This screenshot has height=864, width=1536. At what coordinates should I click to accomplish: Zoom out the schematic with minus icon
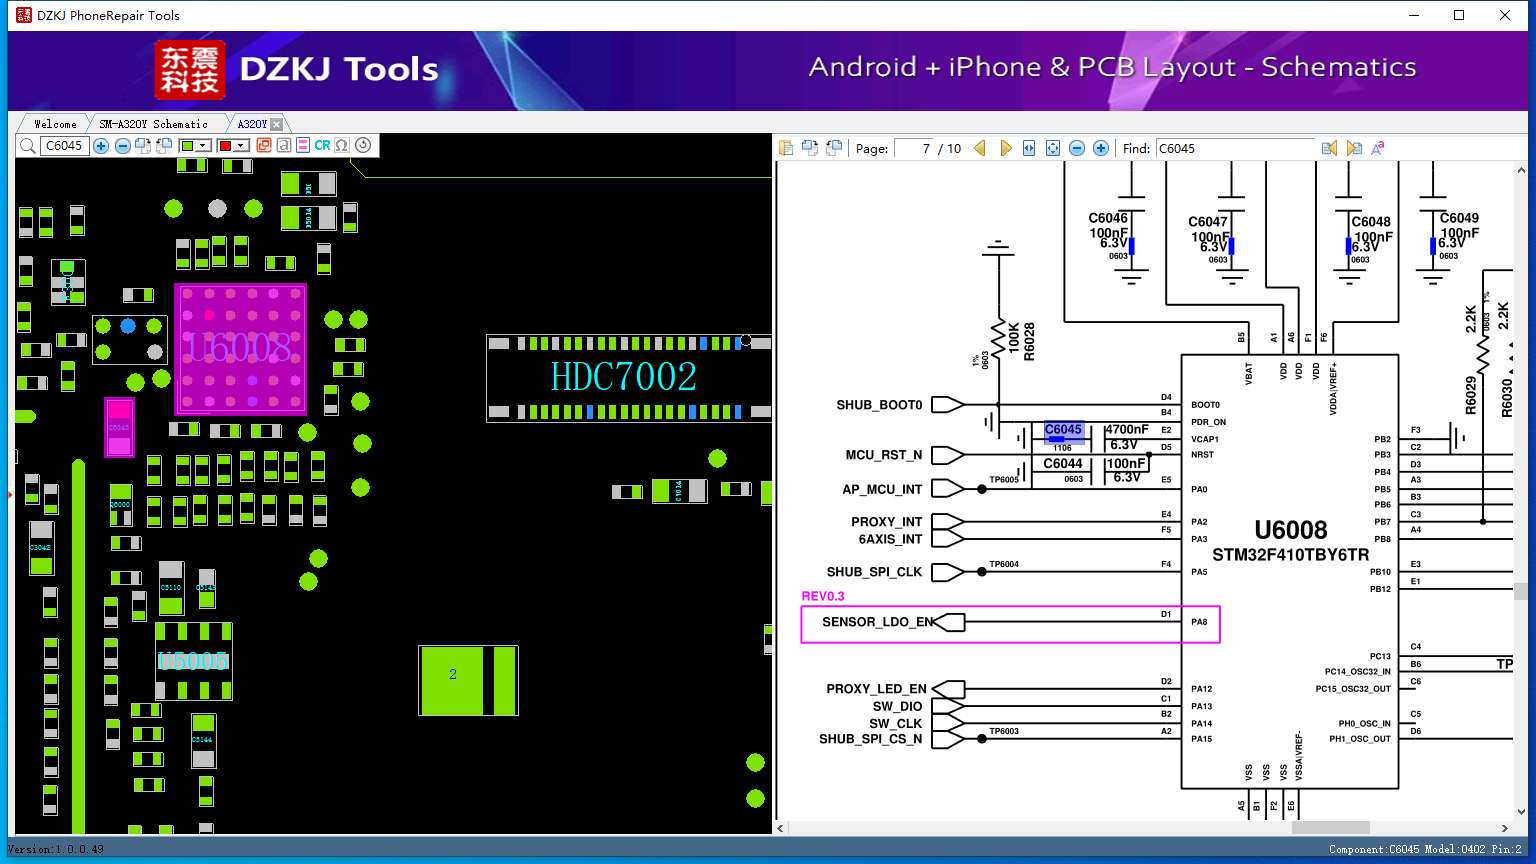[x=1077, y=148]
